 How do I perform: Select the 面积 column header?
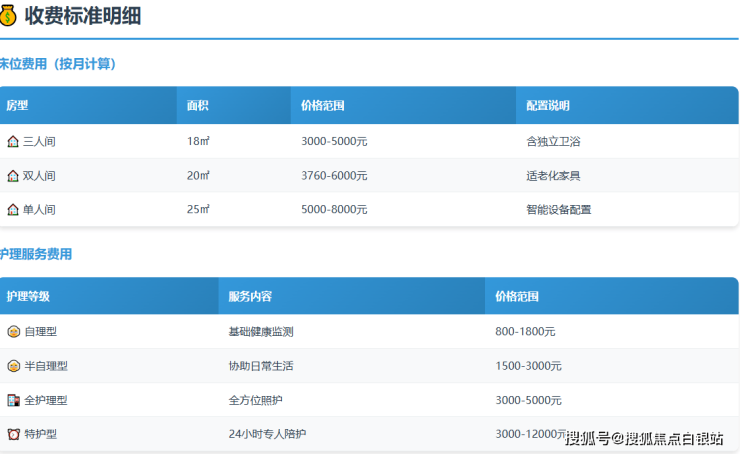(x=197, y=106)
